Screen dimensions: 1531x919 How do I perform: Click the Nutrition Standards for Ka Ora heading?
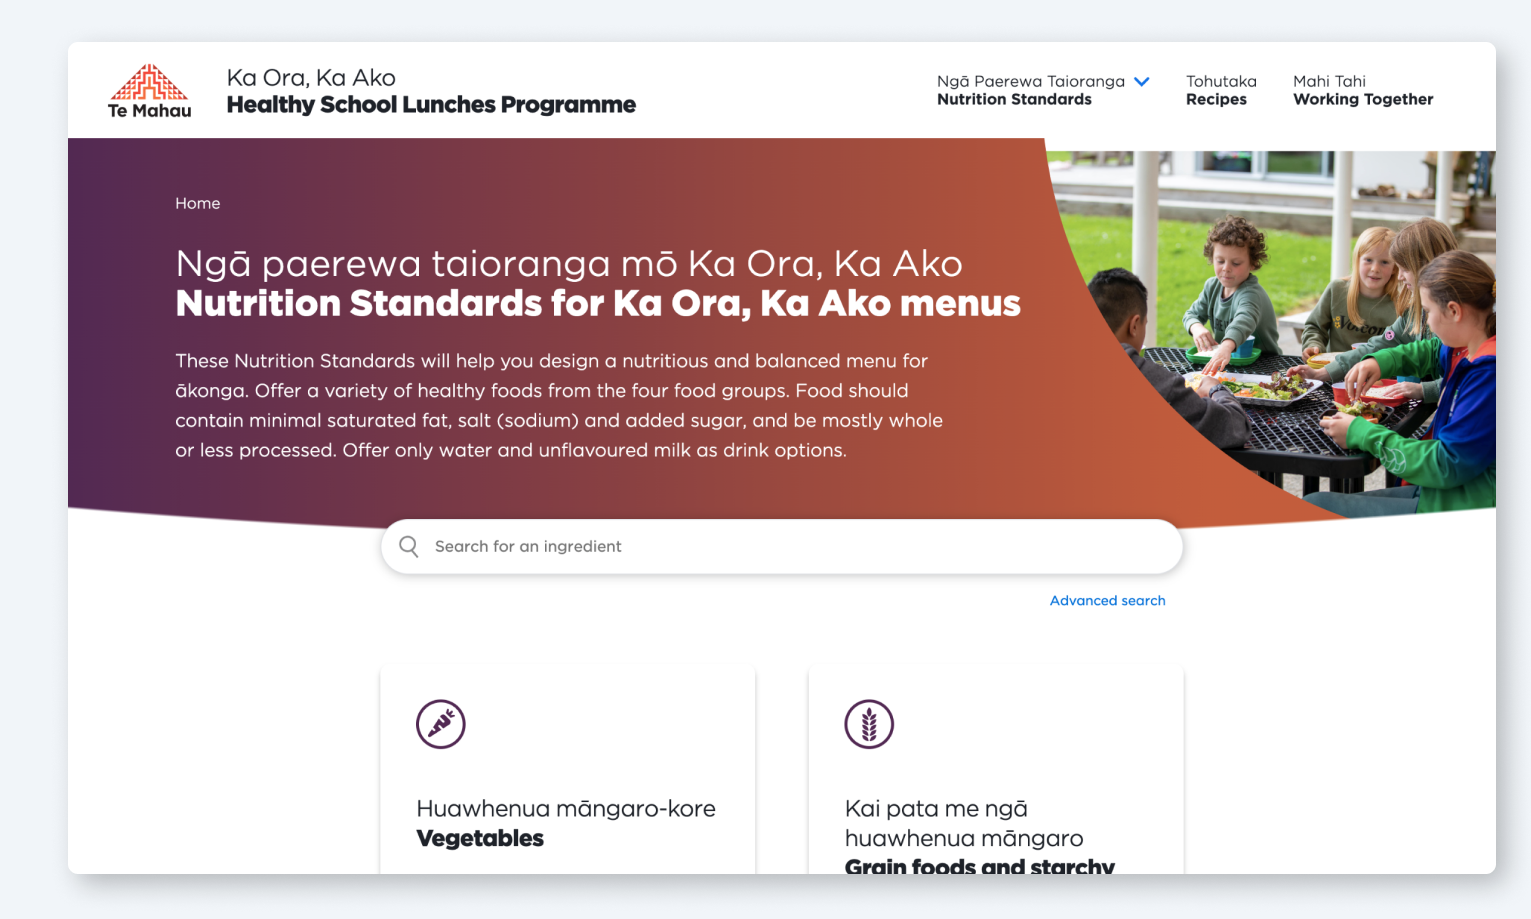[598, 303]
